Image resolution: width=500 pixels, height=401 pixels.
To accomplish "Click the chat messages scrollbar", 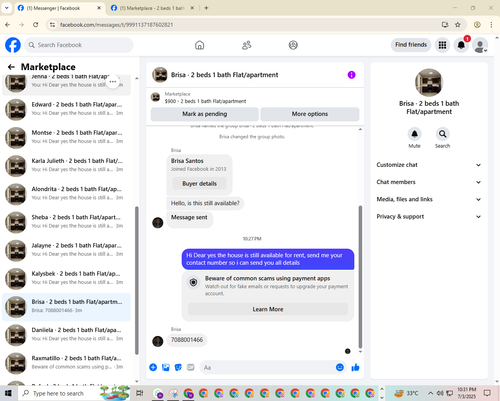I will point(360,277).
